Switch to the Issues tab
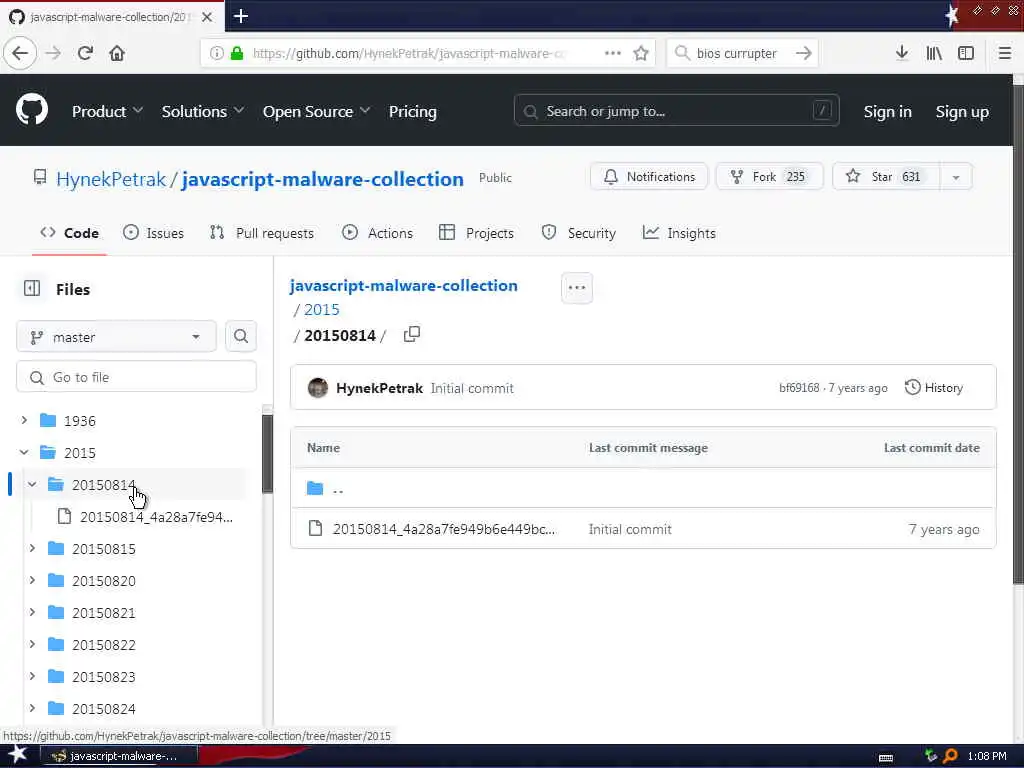The height and width of the screenshot is (768, 1024). (153, 233)
